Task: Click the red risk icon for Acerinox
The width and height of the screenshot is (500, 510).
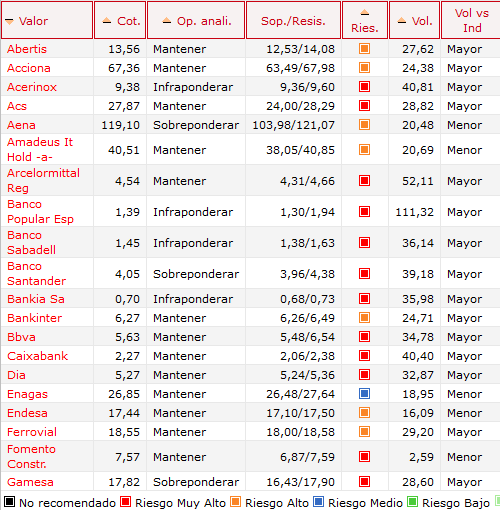Action: pos(364,87)
